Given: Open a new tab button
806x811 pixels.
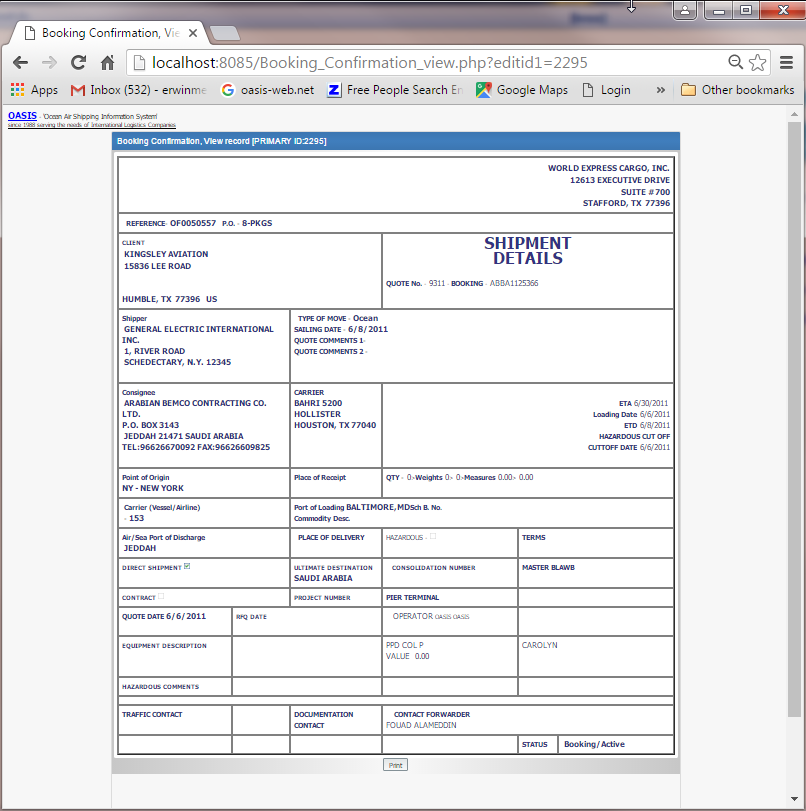Looking at the screenshot, I should [225, 33].
